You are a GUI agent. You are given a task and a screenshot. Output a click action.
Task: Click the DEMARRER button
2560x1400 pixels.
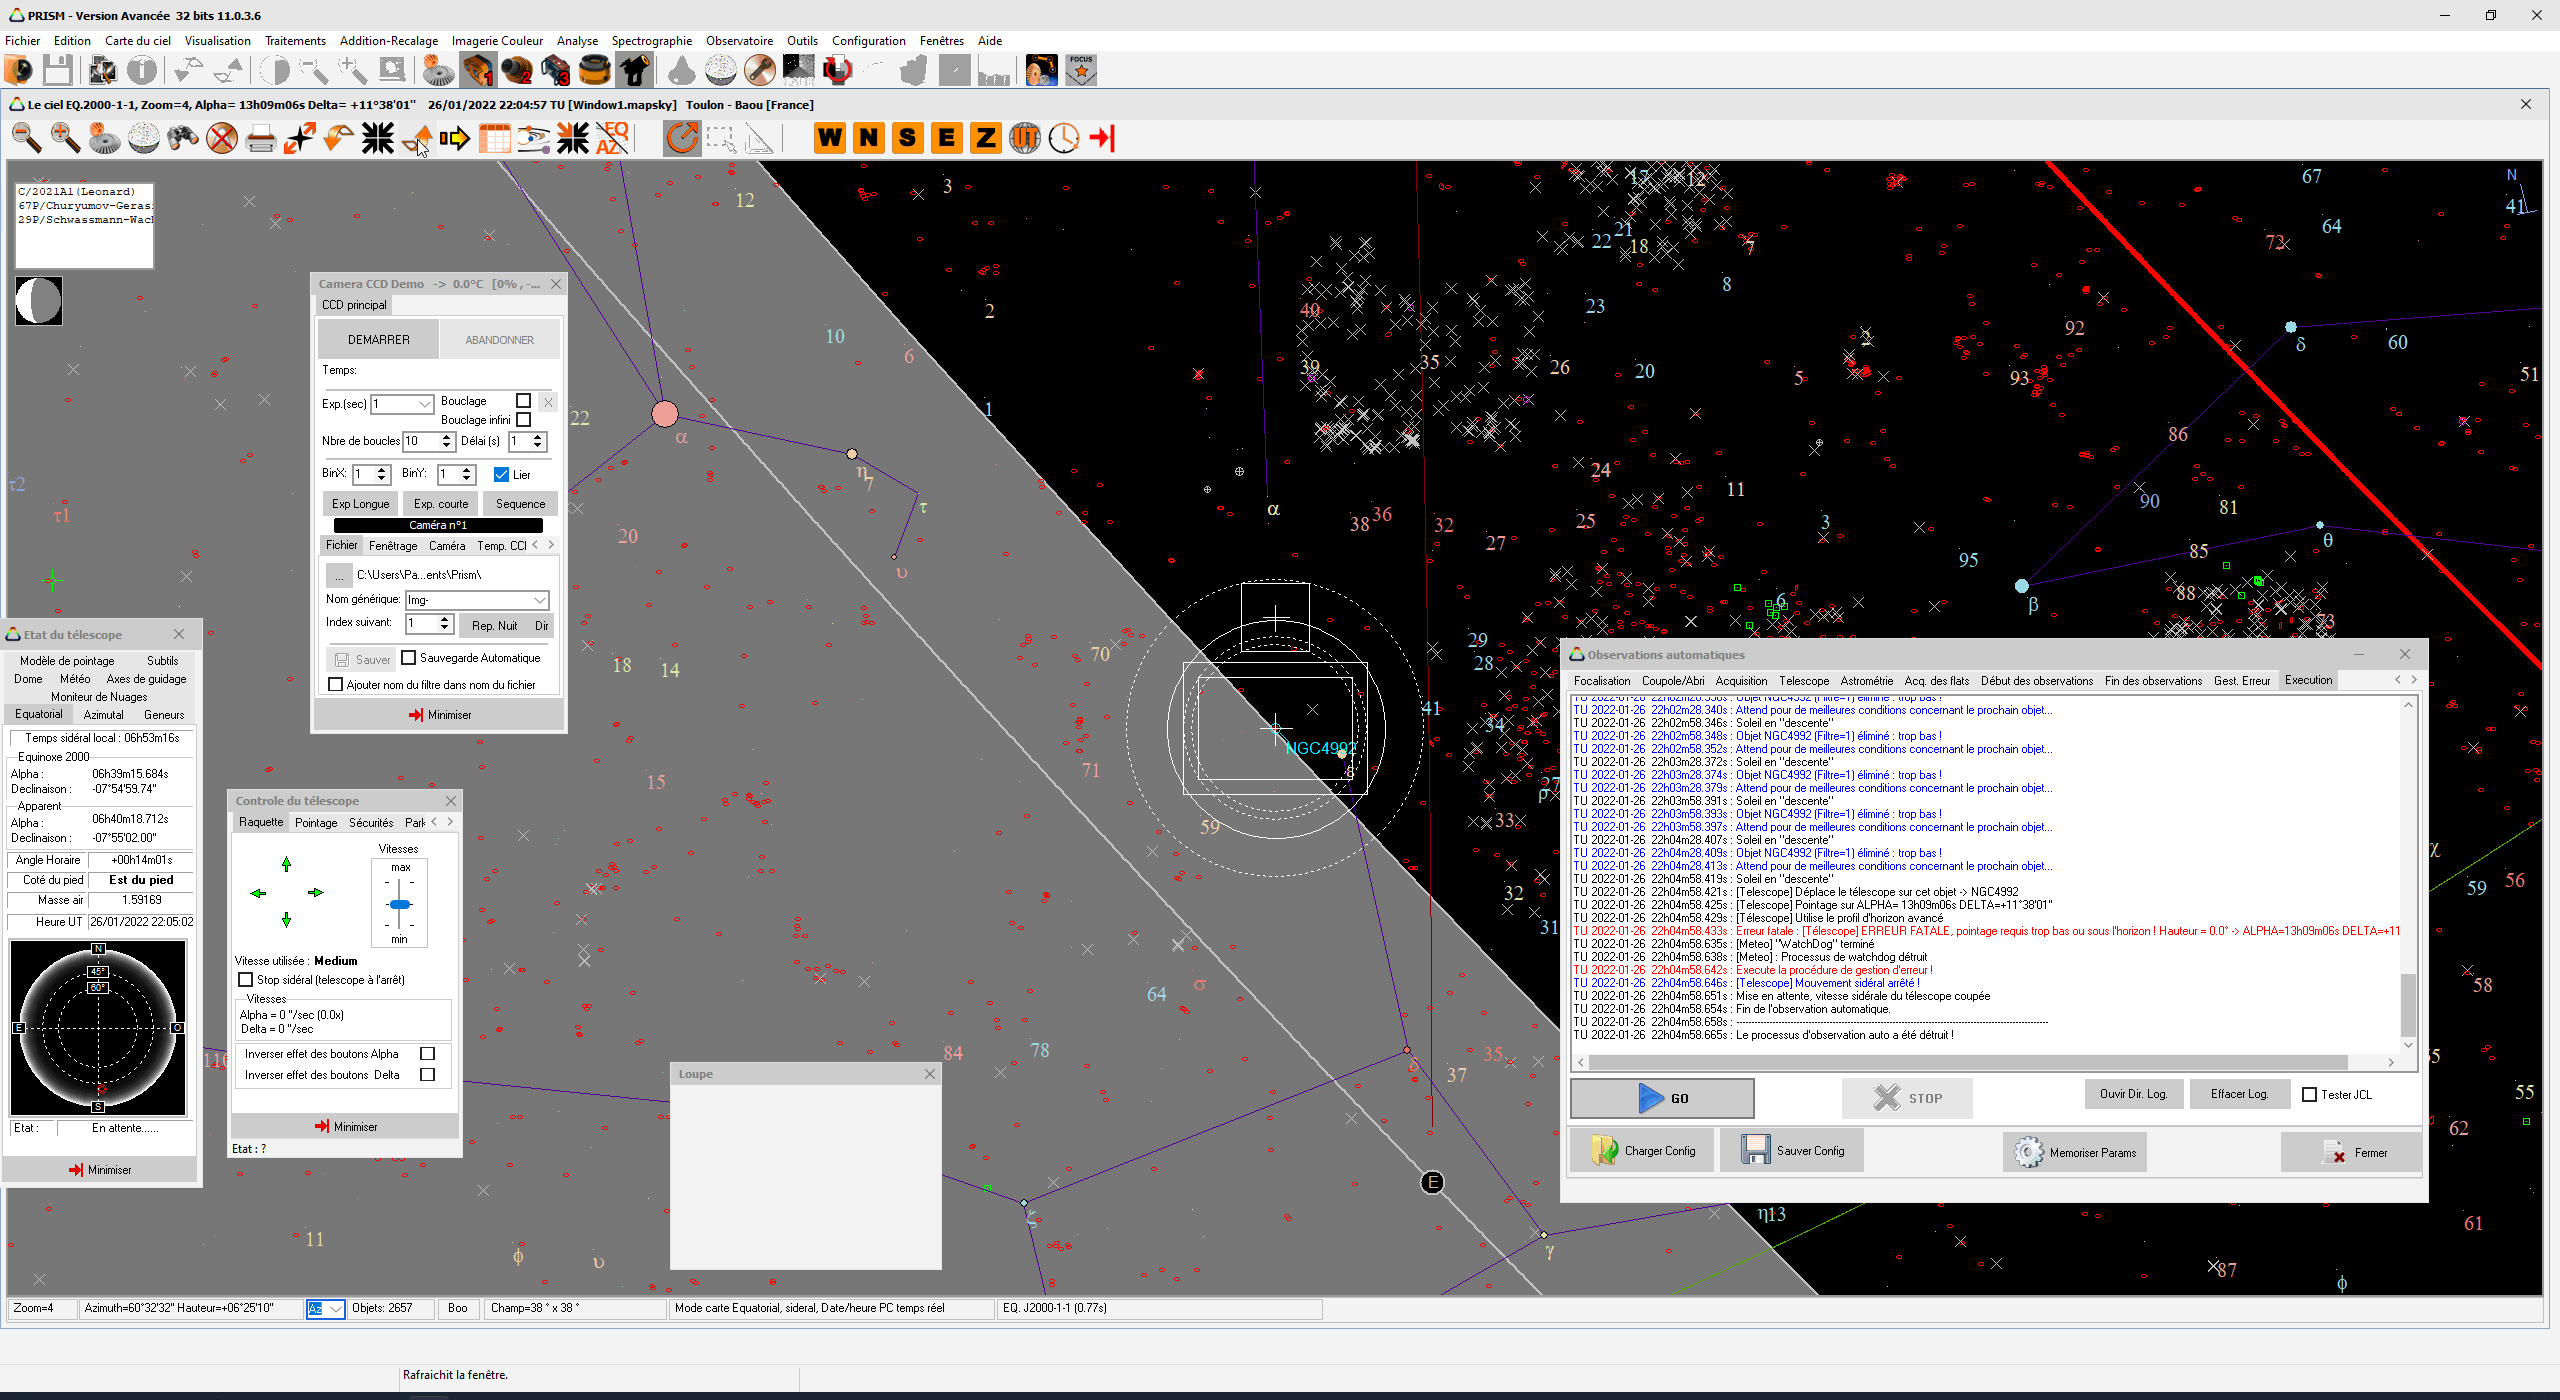click(x=378, y=340)
